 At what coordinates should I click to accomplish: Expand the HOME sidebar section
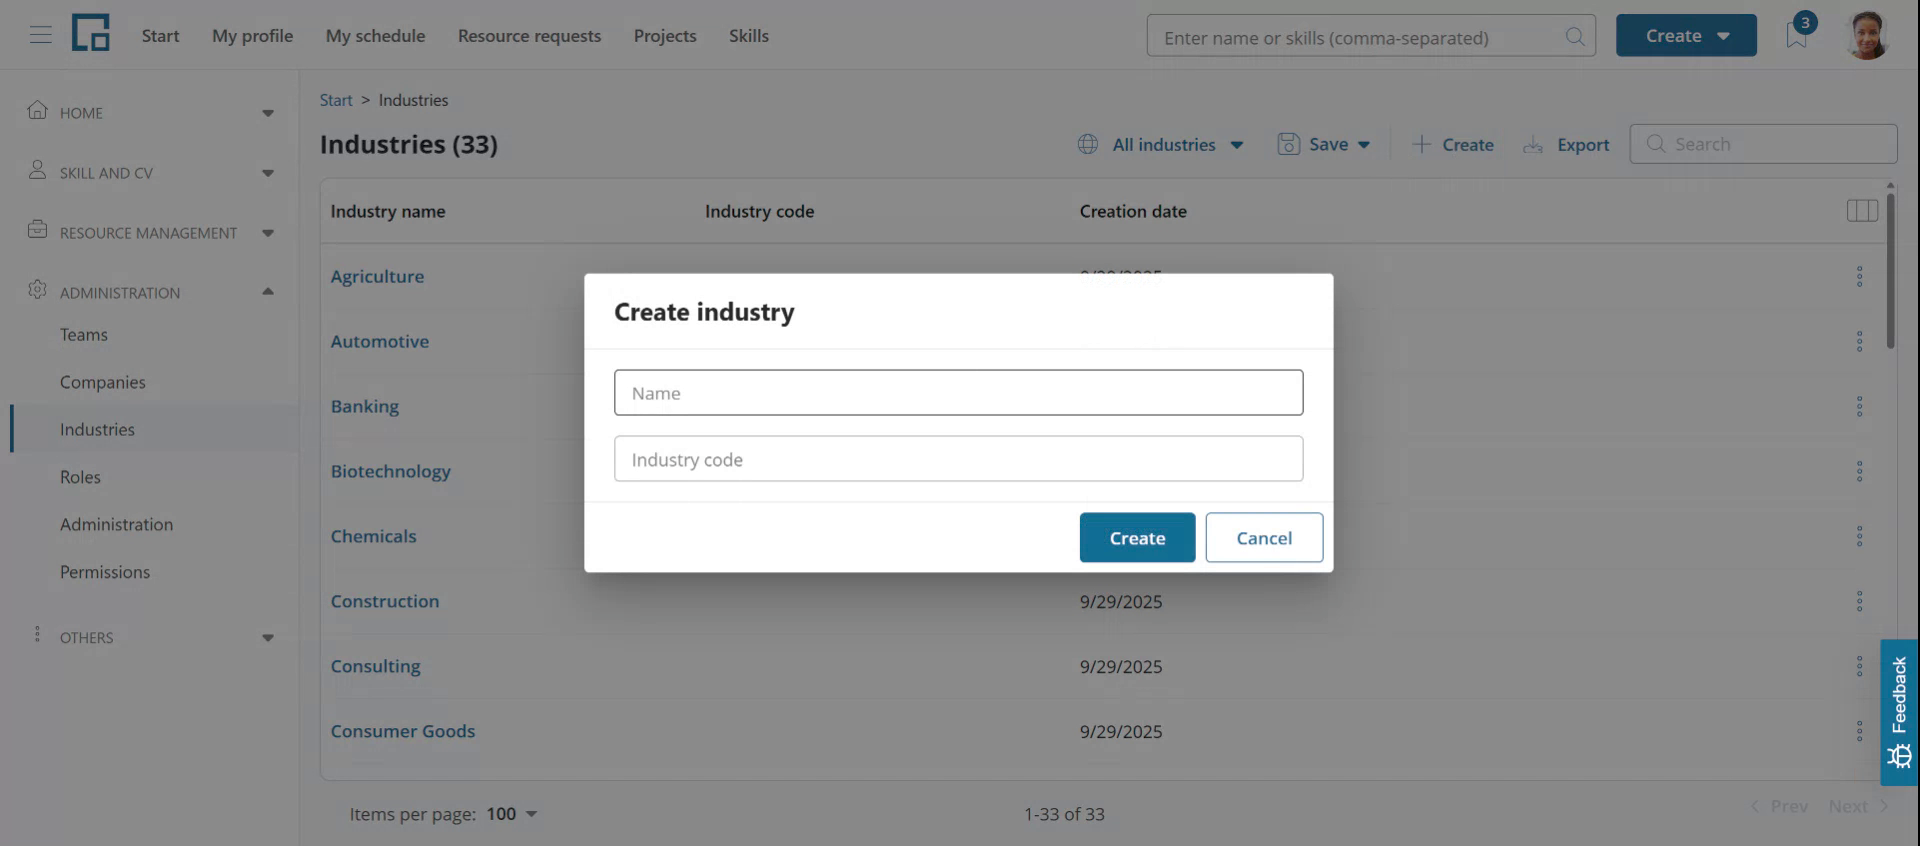tap(150, 112)
